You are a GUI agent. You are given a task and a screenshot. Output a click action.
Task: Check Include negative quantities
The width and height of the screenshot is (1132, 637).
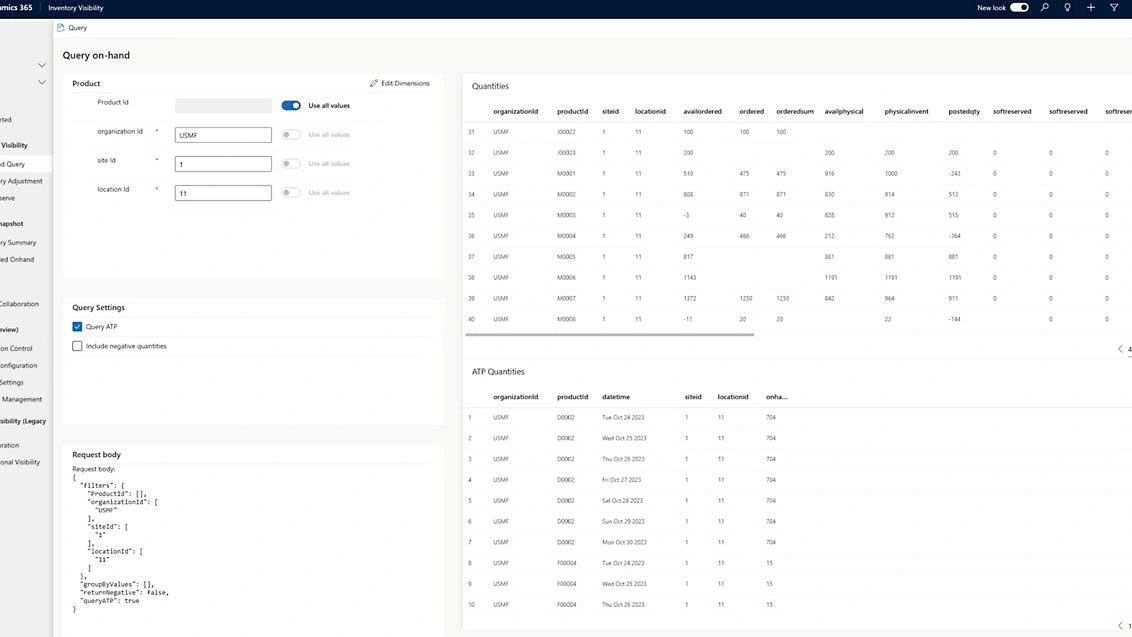(78, 346)
